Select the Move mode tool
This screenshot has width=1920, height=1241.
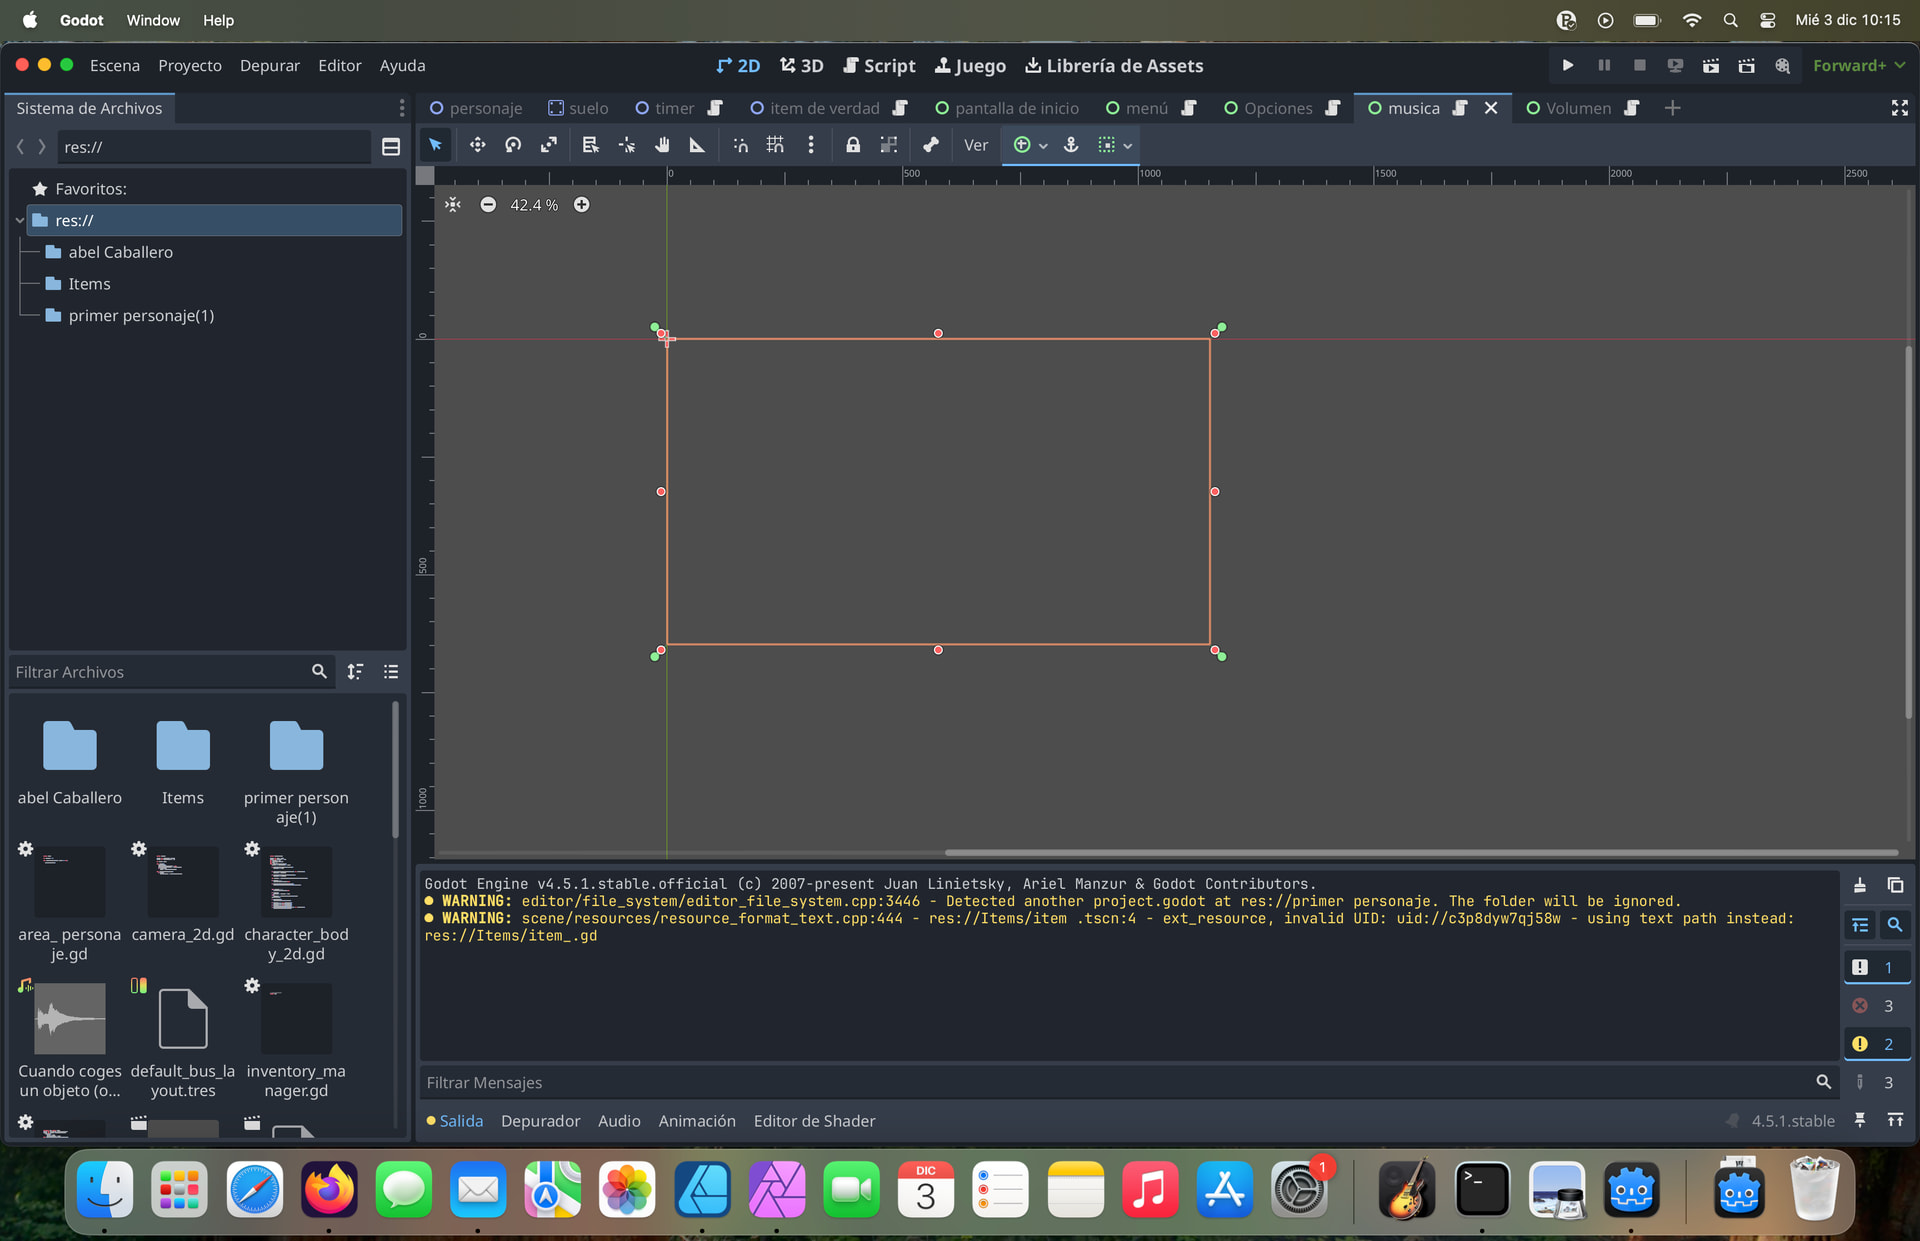click(477, 145)
